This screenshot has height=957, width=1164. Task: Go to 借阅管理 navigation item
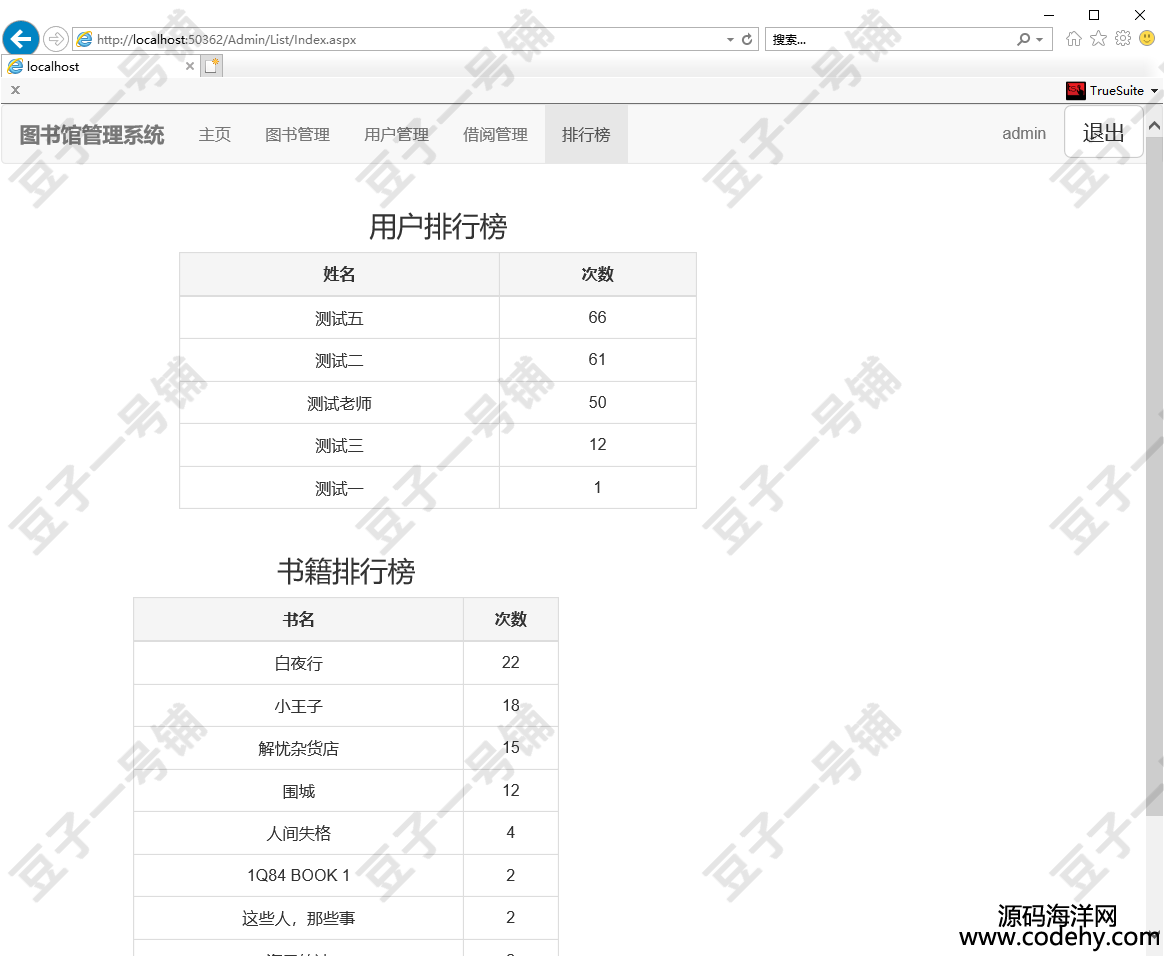[495, 134]
